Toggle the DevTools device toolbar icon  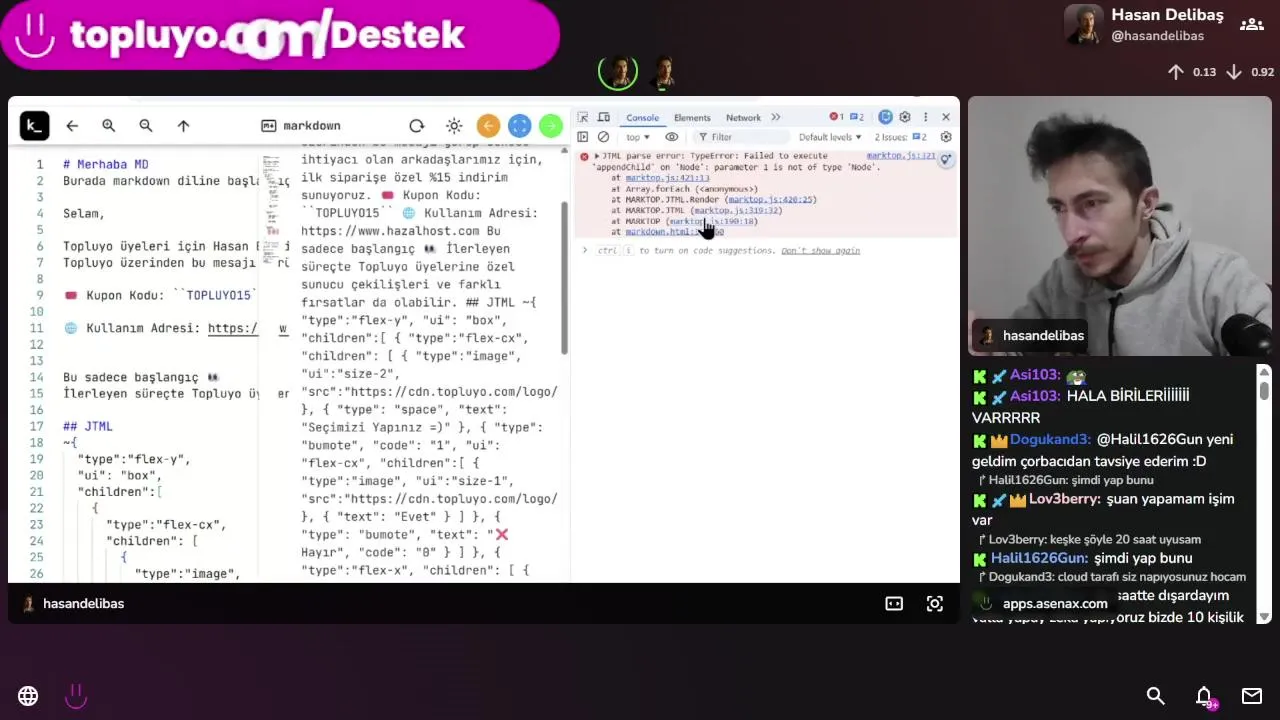tap(602, 117)
